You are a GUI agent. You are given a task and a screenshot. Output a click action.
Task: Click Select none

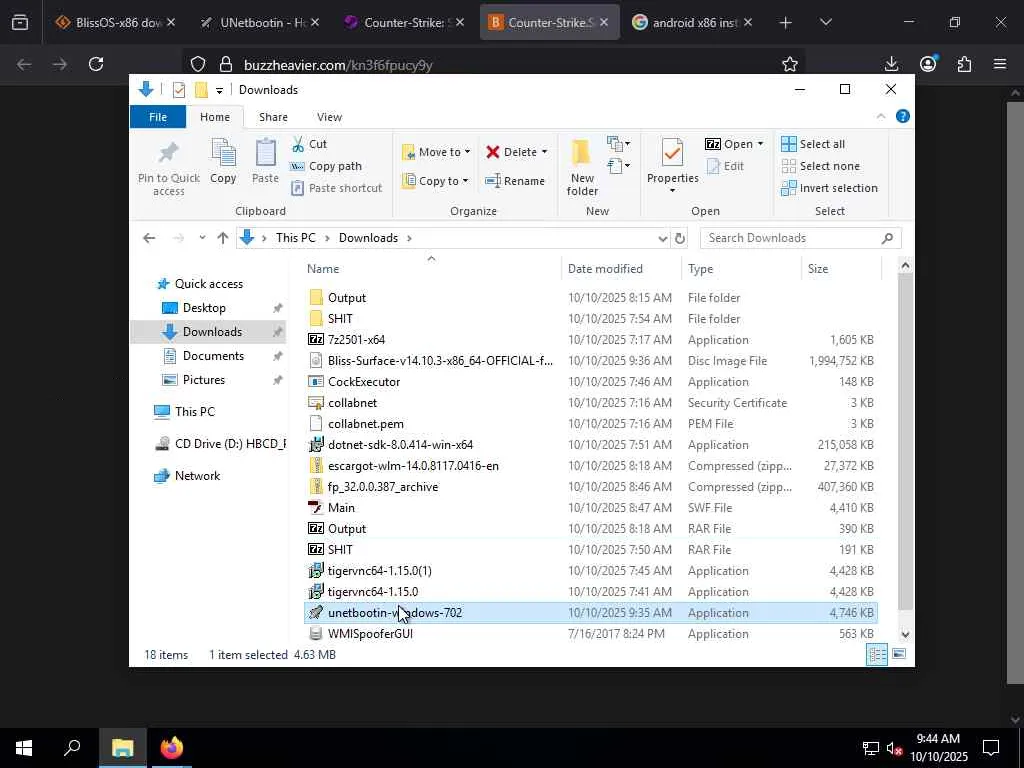click(820, 166)
